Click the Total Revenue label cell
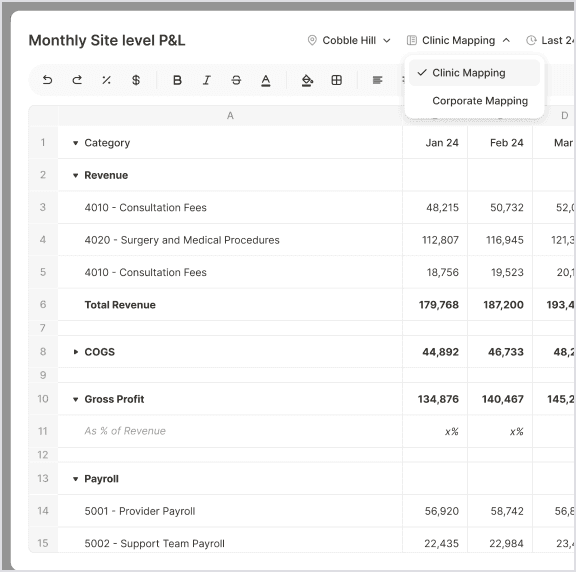The width and height of the screenshot is (576, 572). point(230,305)
